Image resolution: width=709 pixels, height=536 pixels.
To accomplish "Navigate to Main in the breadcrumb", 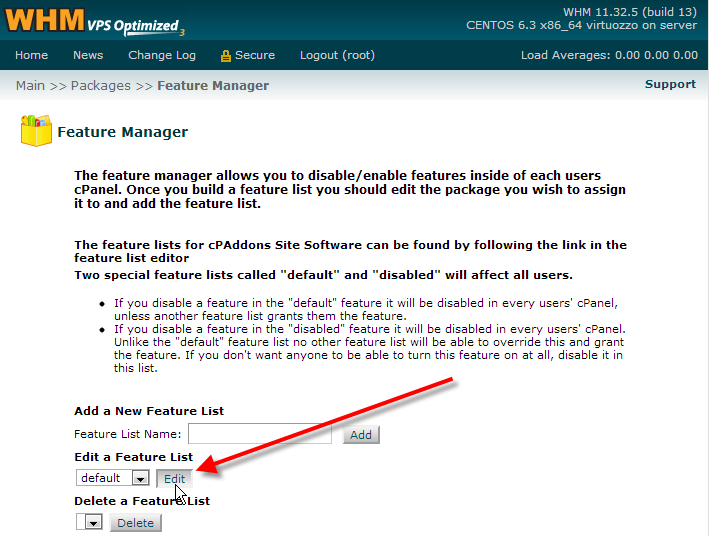I will tap(30, 85).
